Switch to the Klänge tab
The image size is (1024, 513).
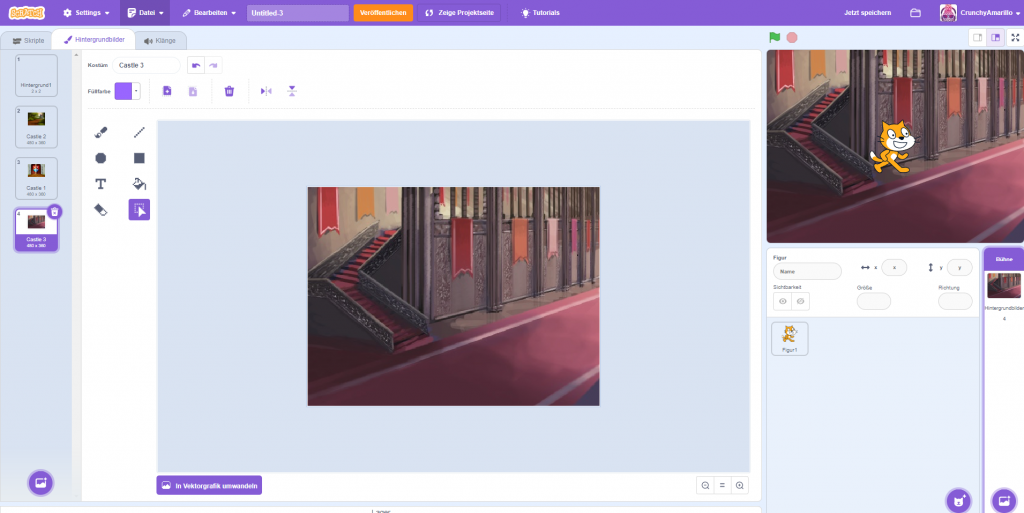[160, 40]
